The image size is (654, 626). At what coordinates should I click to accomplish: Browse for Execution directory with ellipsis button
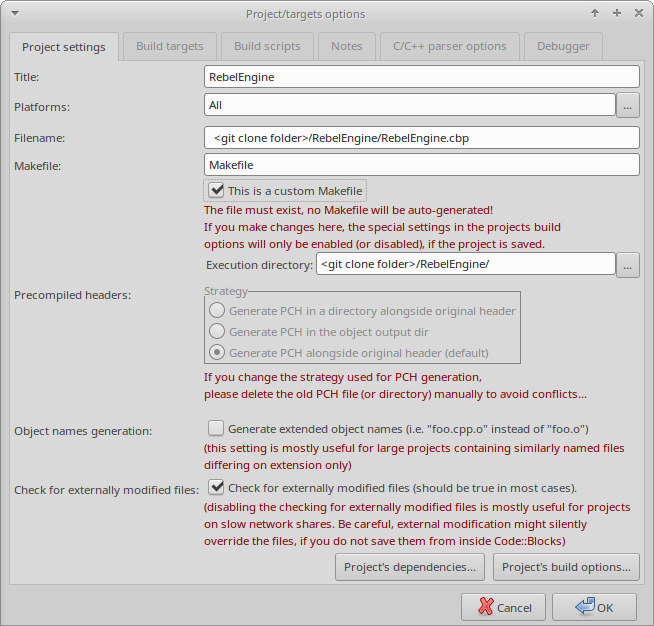click(628, 265)
